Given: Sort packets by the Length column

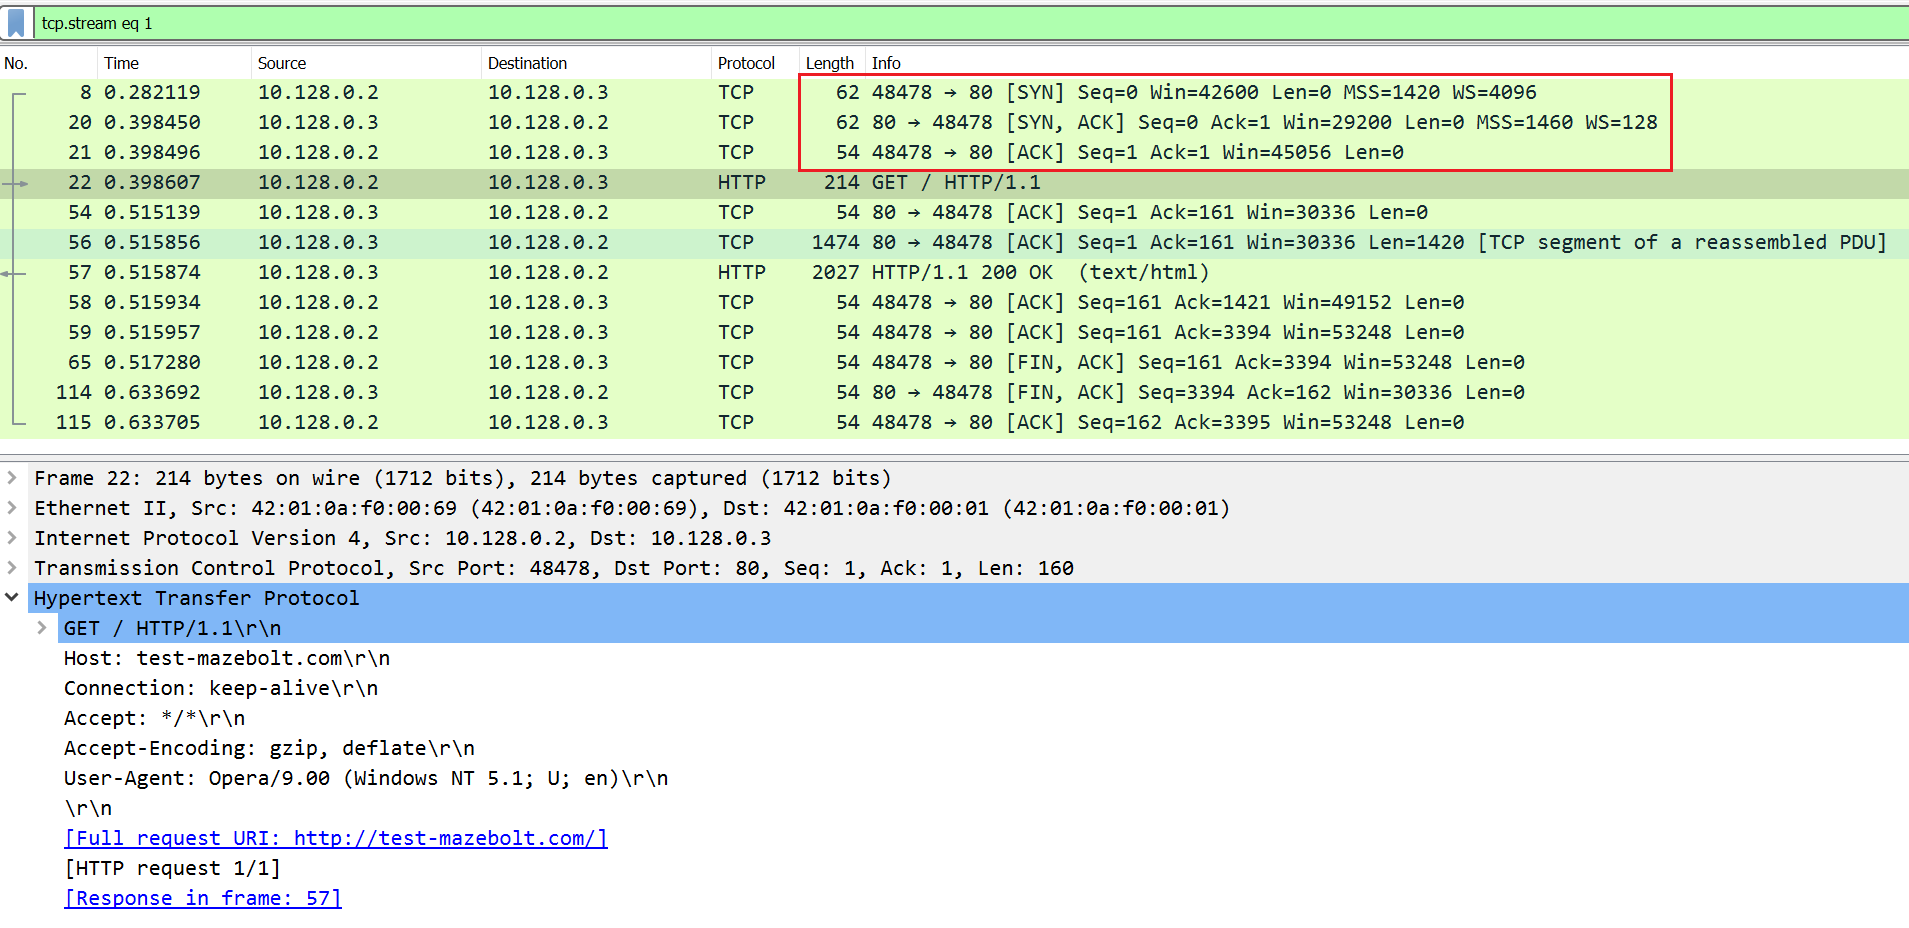Looking at the screenshot, I should pyautogui.click(x=830, y=63).
